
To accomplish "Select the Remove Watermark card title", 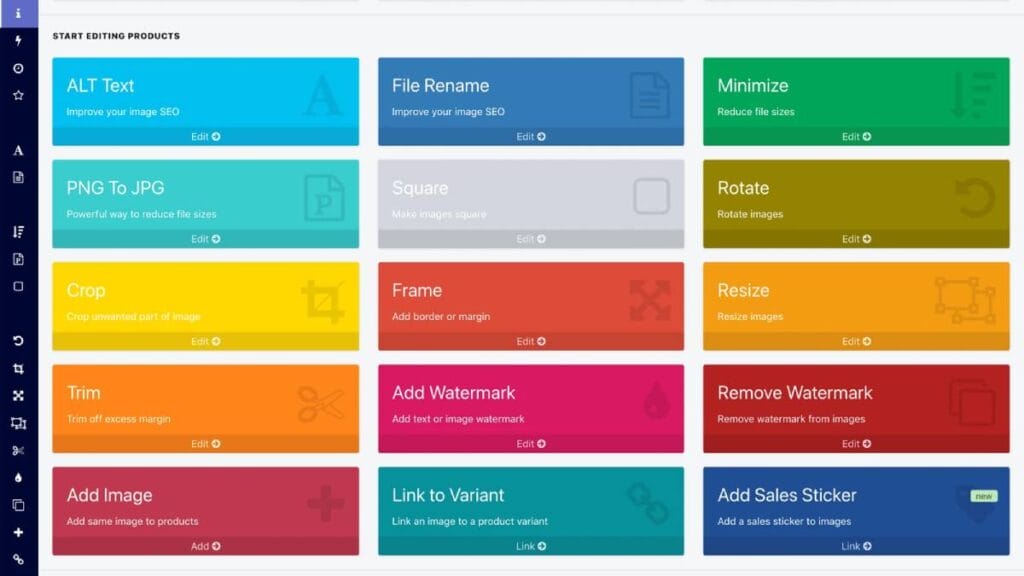I will pyautogui.click(x=794, y=393).
